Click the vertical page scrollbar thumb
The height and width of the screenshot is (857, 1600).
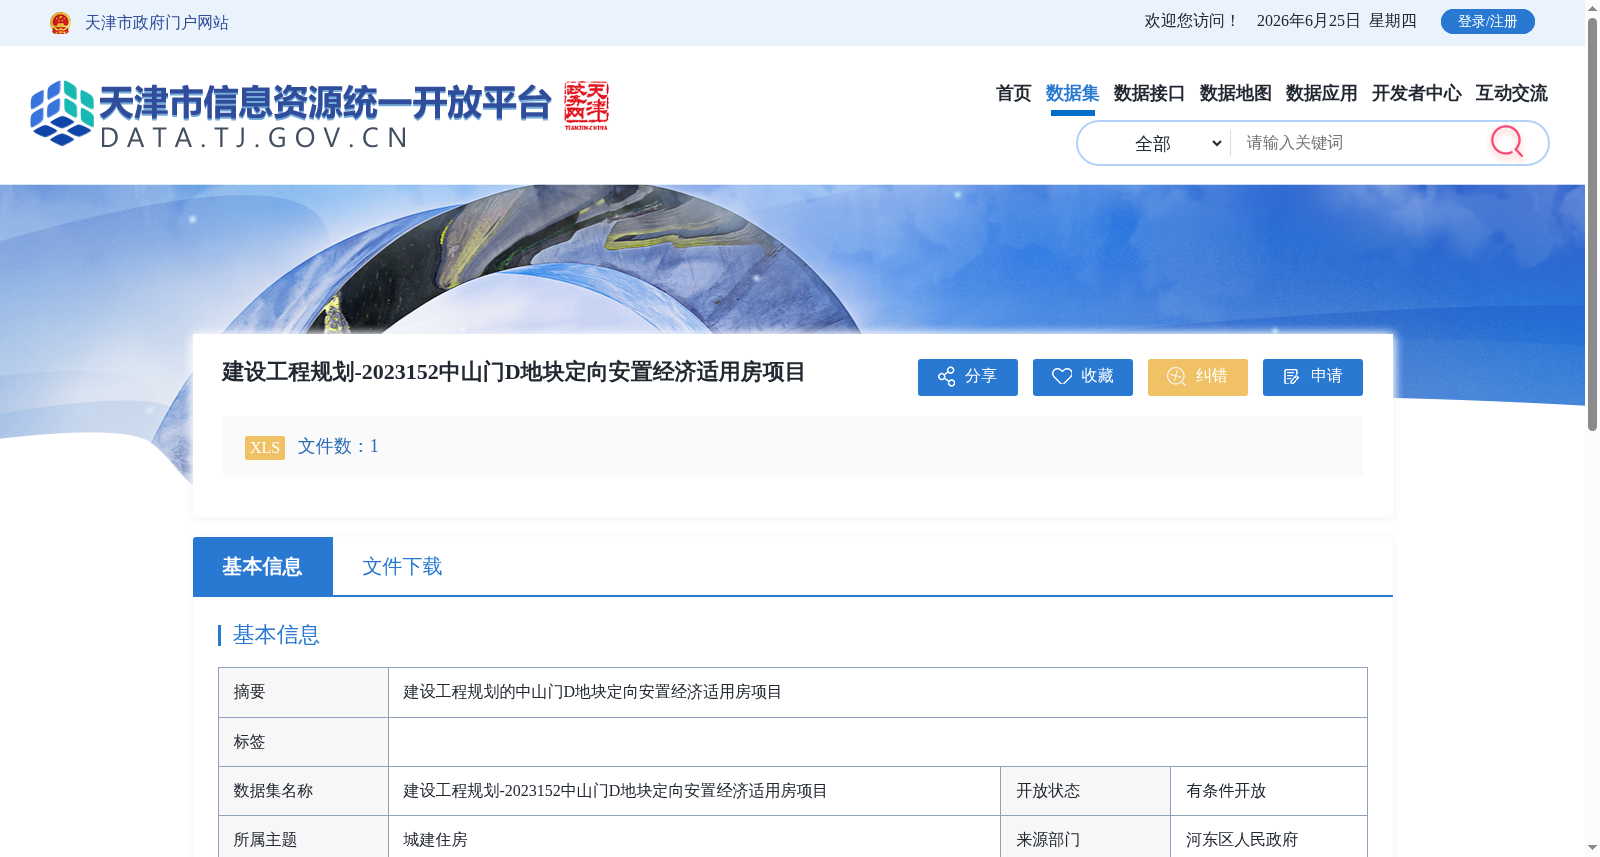1592,225
